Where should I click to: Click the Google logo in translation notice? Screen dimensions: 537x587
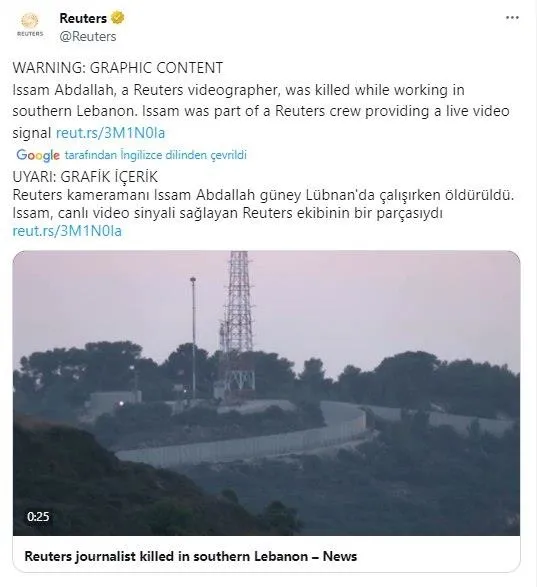[38, 155]
